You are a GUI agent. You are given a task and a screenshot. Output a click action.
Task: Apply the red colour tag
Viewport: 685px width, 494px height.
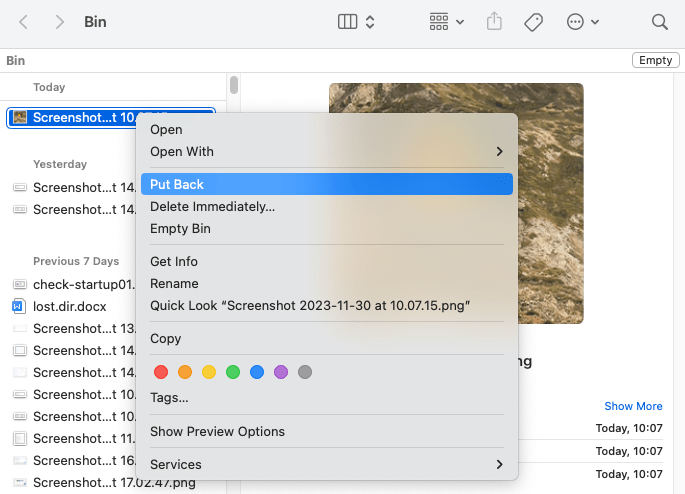point(160,372)
